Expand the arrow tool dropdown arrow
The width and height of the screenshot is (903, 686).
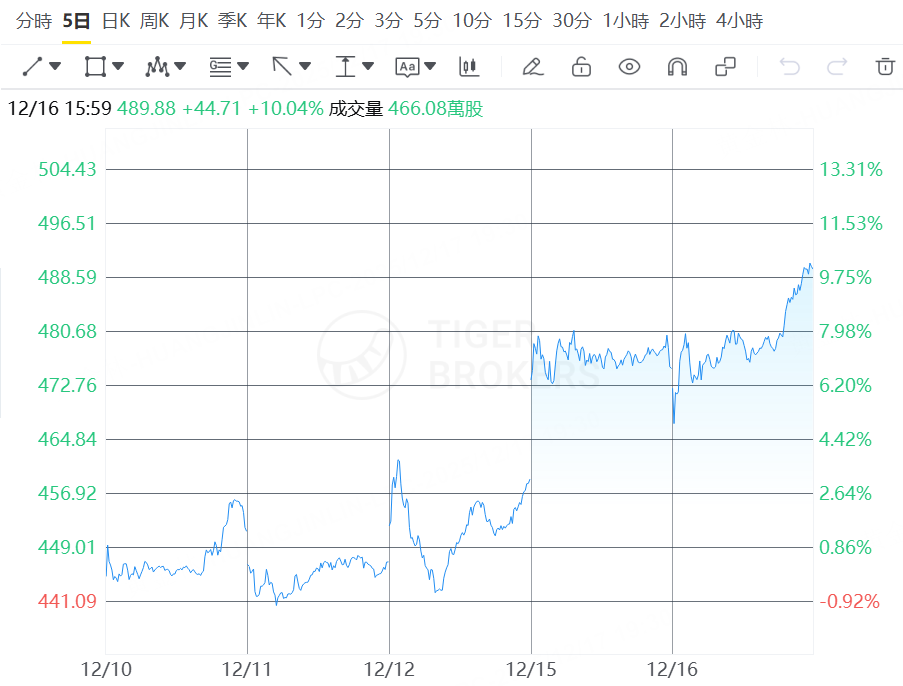click(x=305, y=66)
